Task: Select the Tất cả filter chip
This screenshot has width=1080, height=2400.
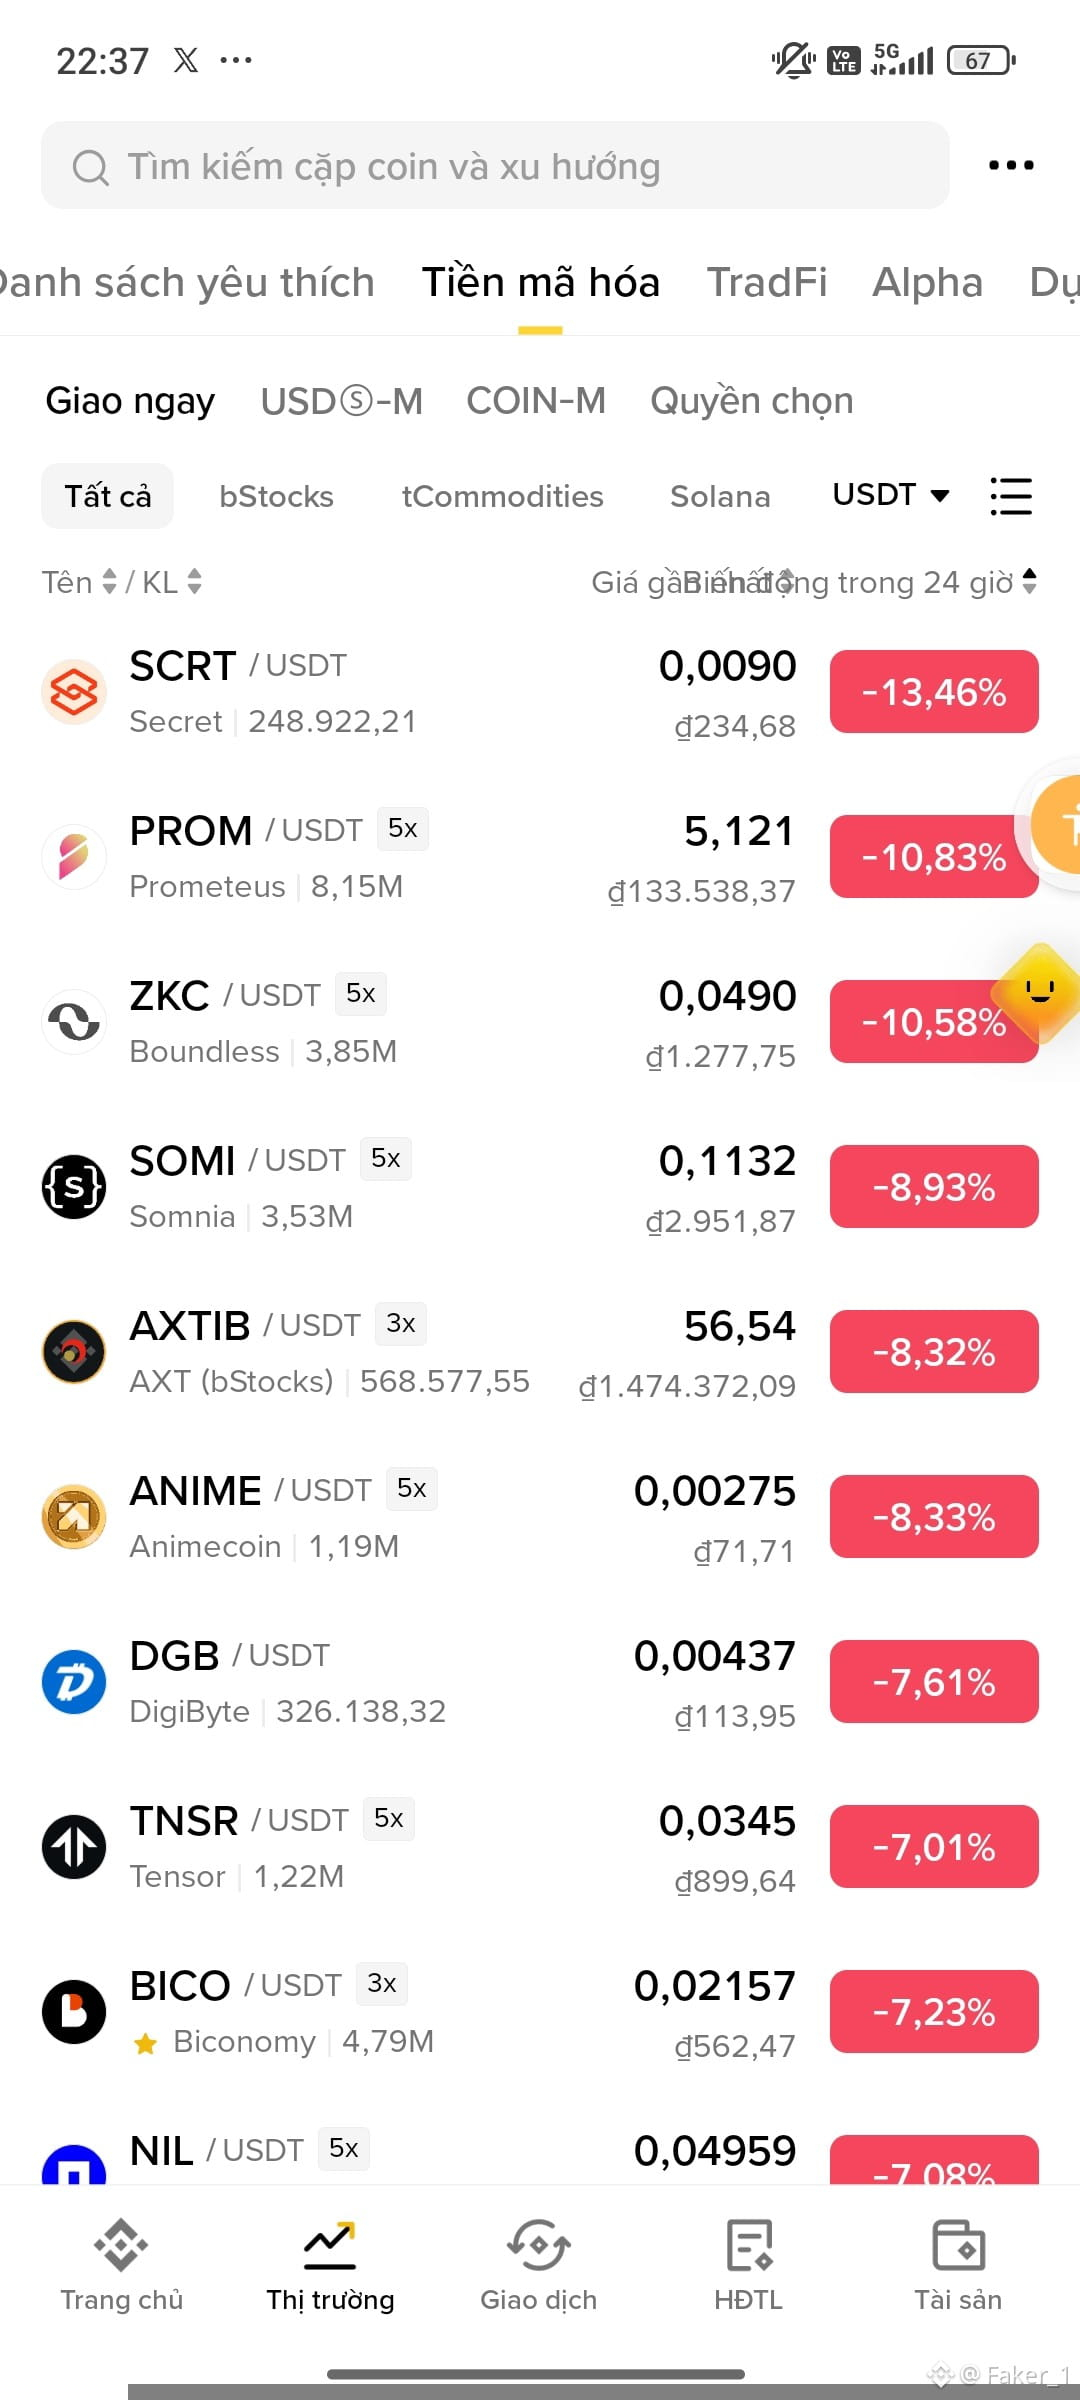Action: tap(107, 496)
